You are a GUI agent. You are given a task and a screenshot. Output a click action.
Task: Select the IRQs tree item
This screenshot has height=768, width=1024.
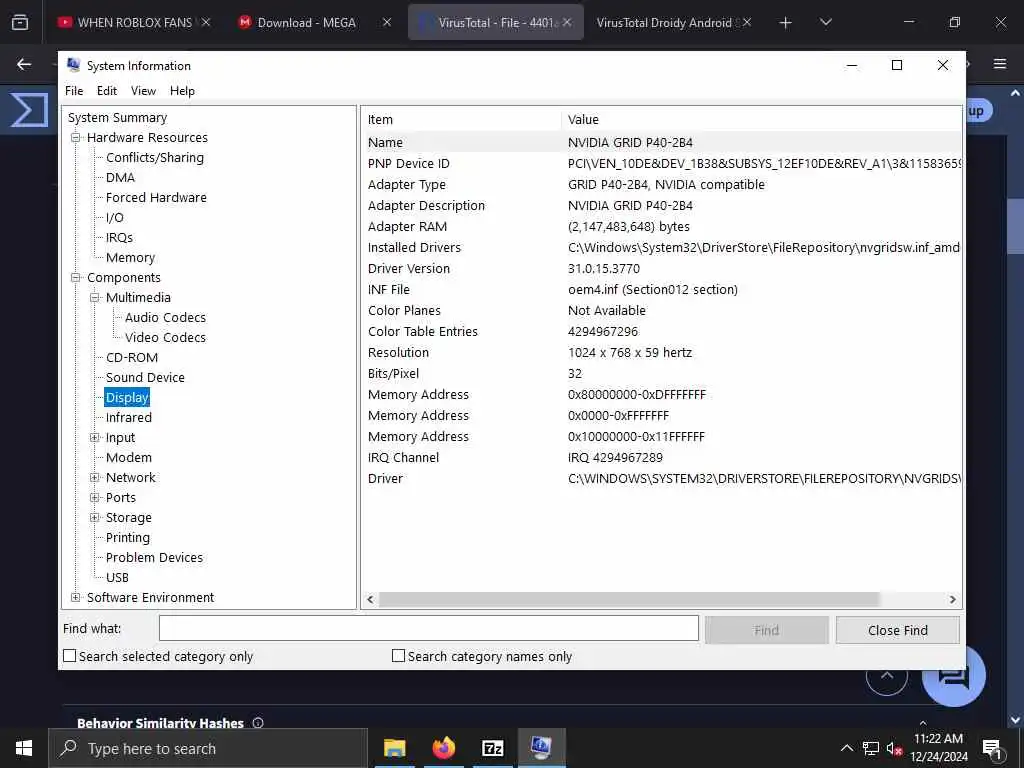pyautogui.click(x=120, y=238)
